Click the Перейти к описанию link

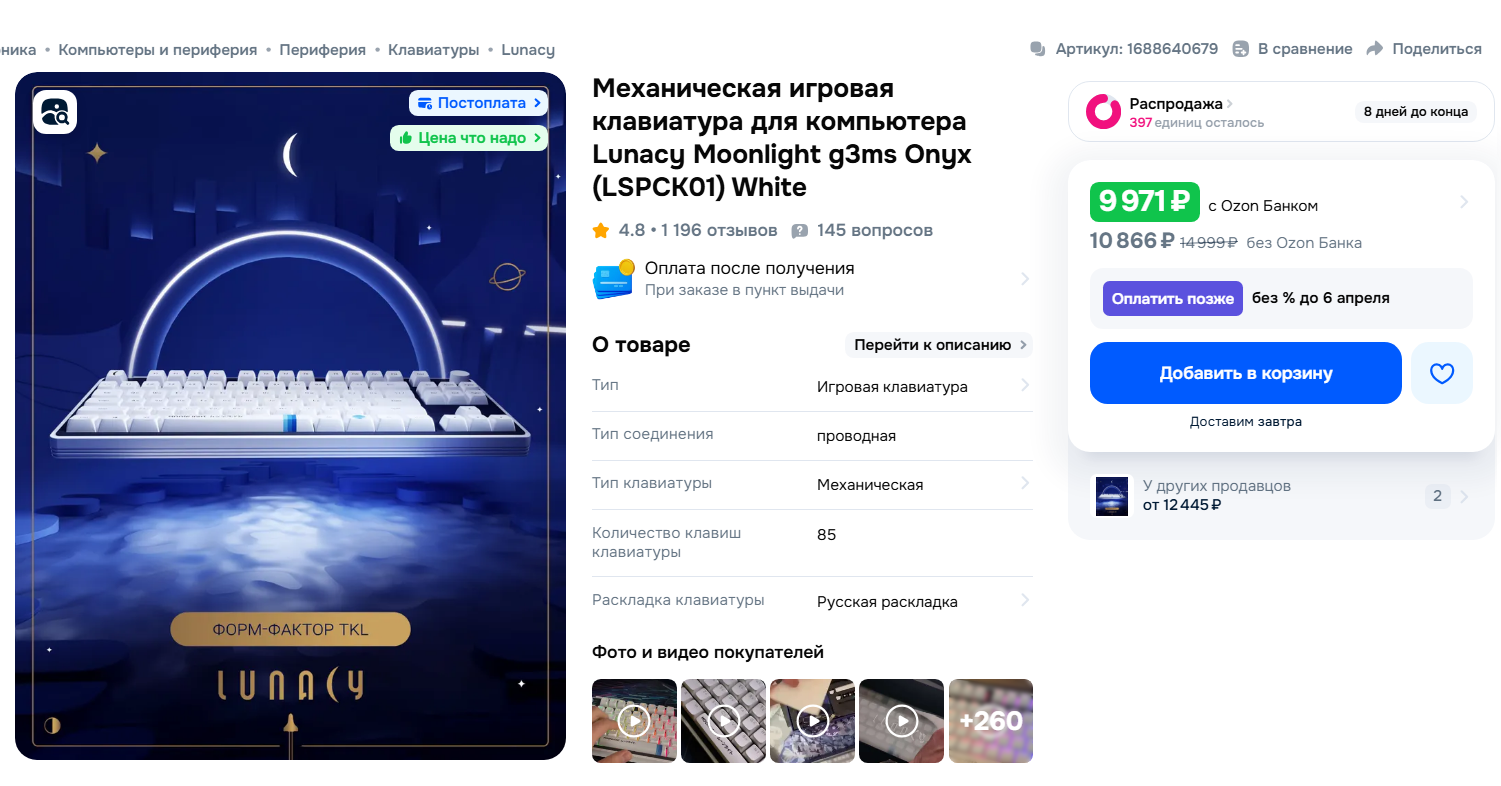click(939, 345)
